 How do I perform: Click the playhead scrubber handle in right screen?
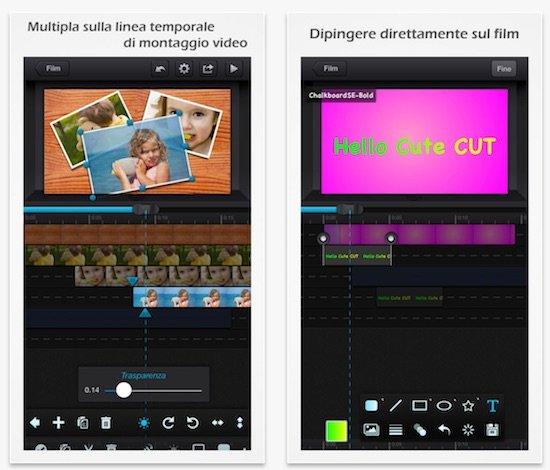pyautogui.click(x=350, y=210)
